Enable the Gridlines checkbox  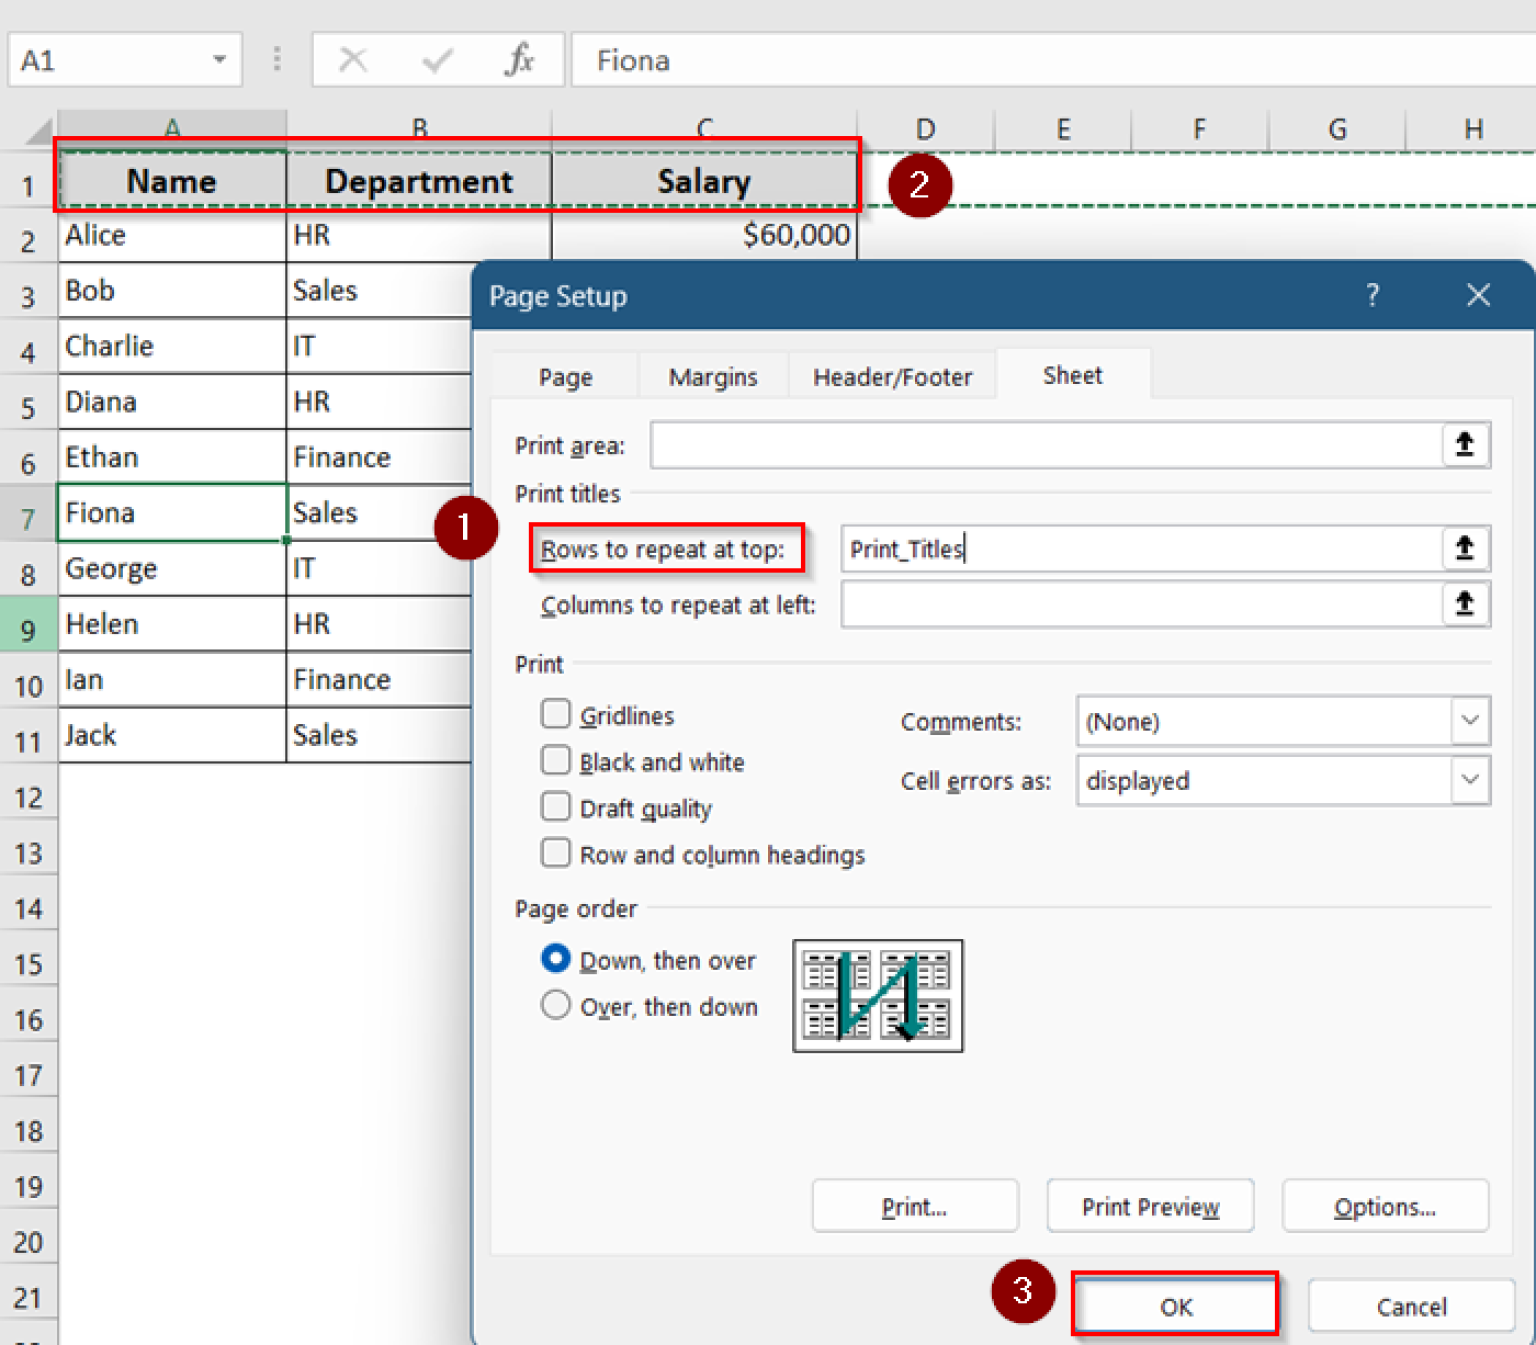point(556,714)
